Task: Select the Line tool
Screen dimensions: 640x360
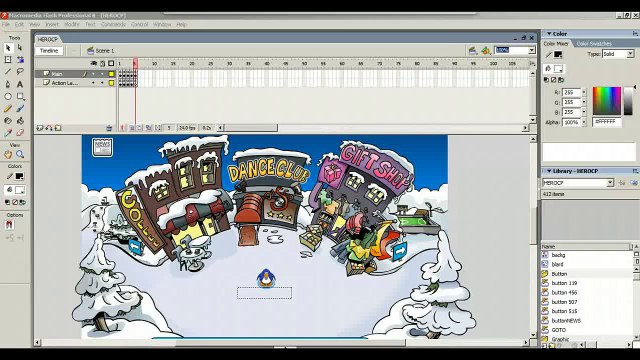Action: point(8,72)
